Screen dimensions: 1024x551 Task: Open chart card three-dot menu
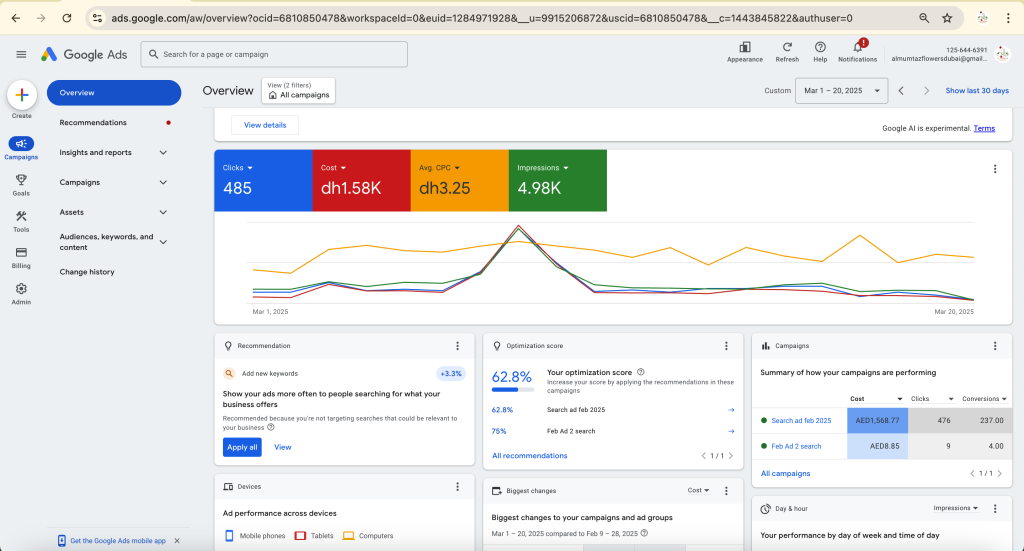point(995,169)
